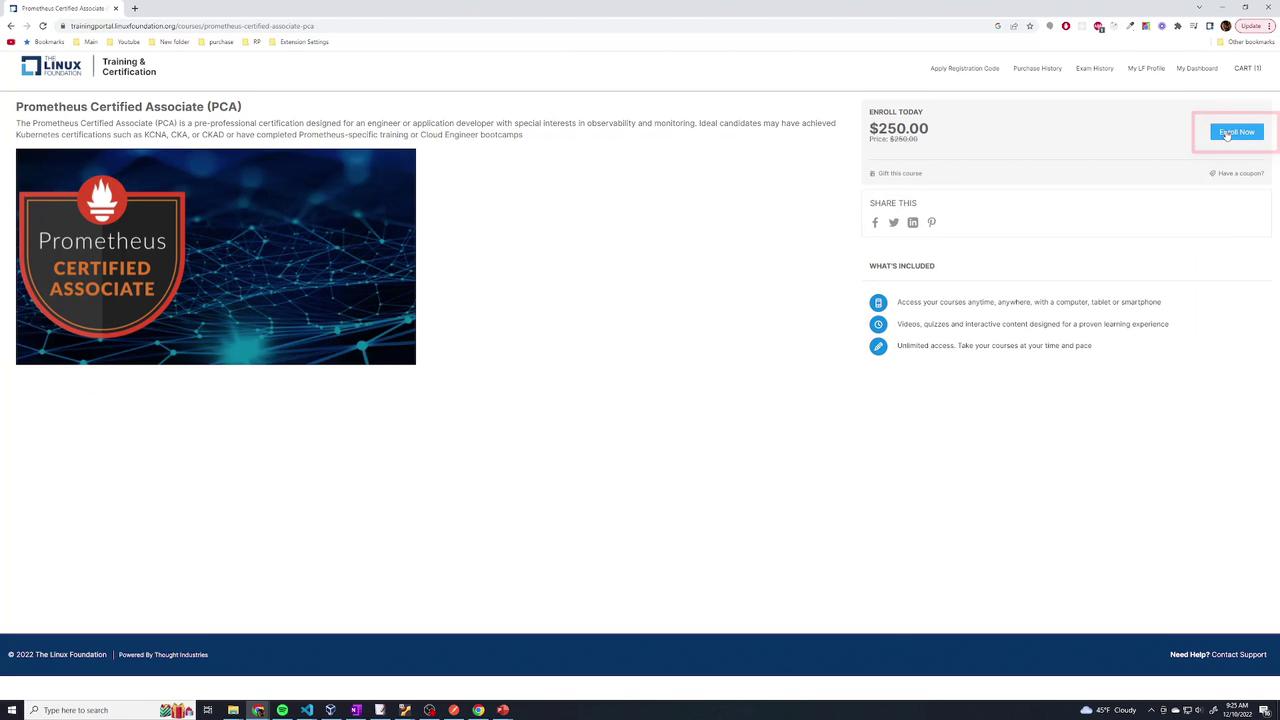The height and width of the screenshot is (720, 1280).
Task: Share the course on Pinterest
Action: (x=932, y=223)
